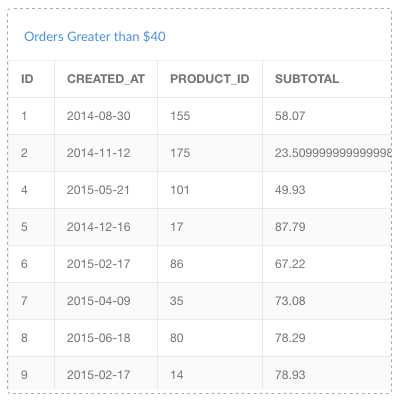Screen dimensions: 401x402
Task: Select the date 2015-04-09
Action: pyautogui.click(x=99, y=301)
